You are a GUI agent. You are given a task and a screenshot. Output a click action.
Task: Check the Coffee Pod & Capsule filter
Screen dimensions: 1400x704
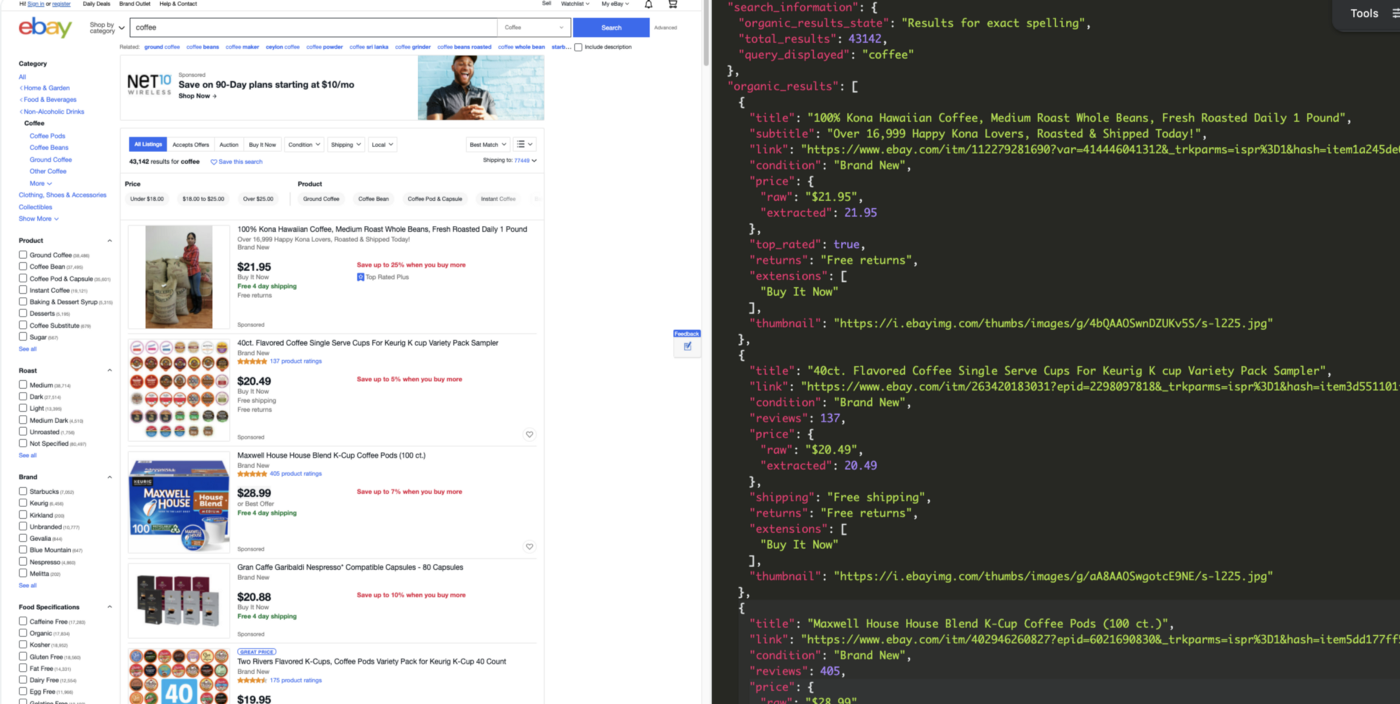pos(23,278)
